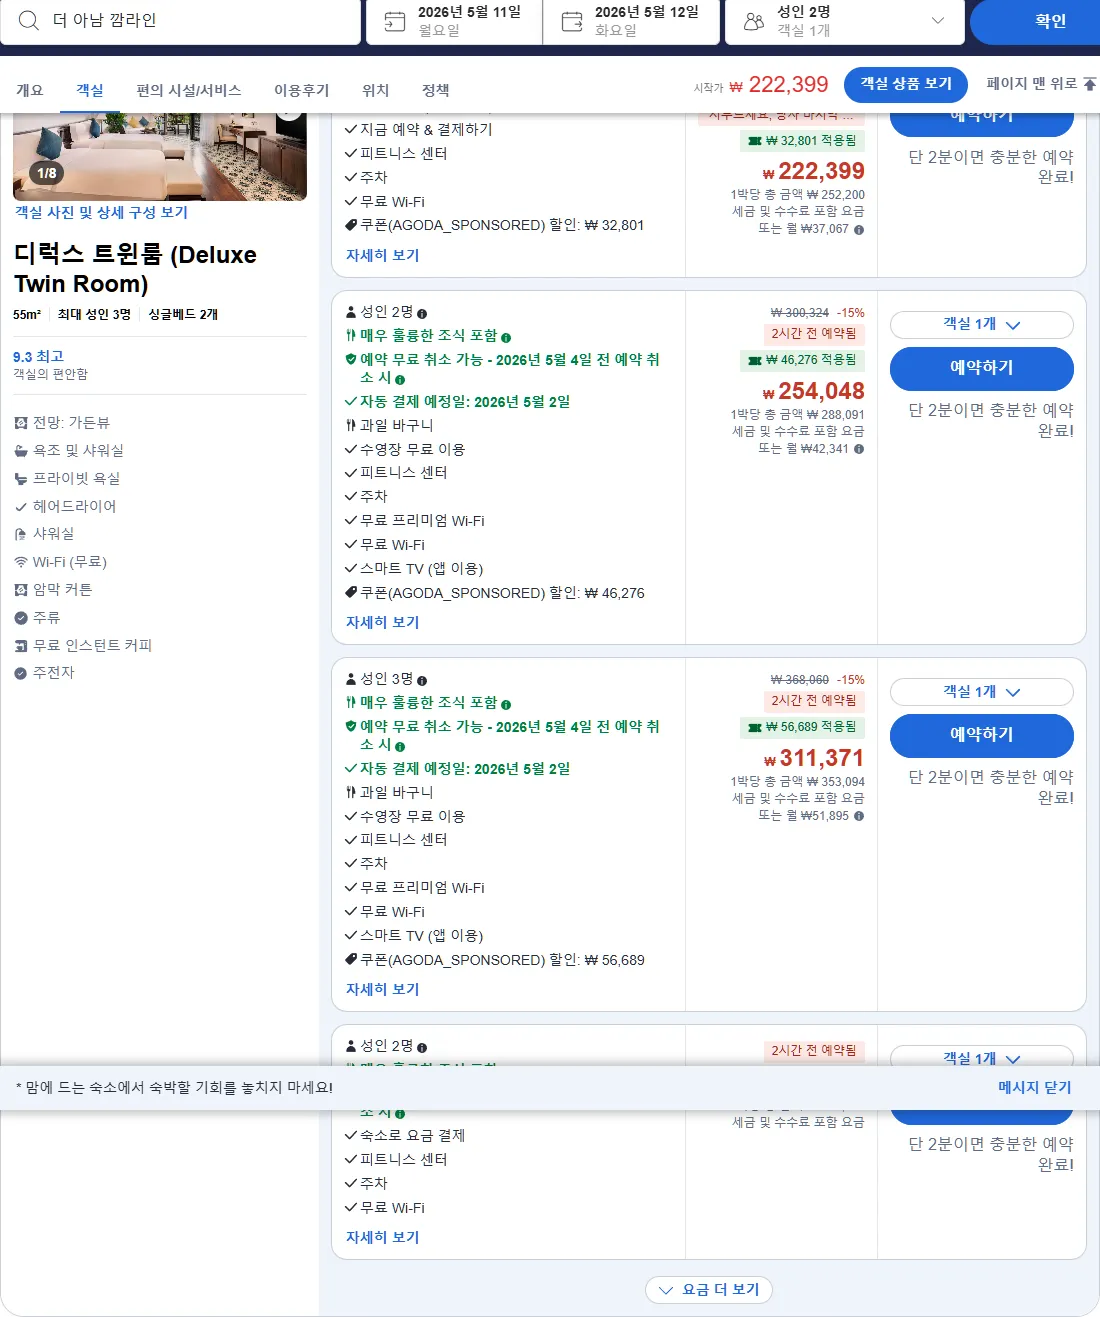Click info icon beside 조식 포함 in 성인 3명 offer
Screen dimensions: 1100x1317
[x=506, y=705]
